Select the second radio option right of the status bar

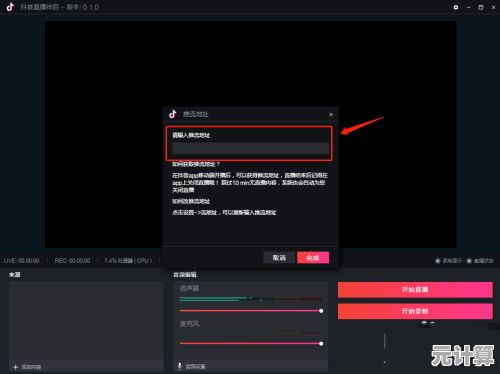pyautogui.click(x=469, y=261)
